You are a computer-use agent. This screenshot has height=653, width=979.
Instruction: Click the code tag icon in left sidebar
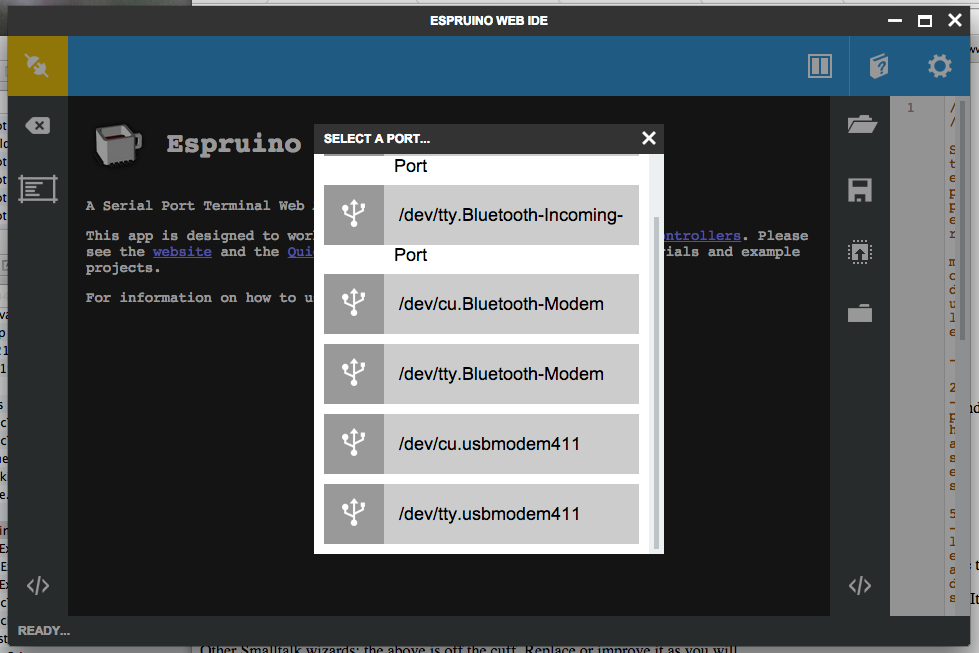[x=37, y=586]
